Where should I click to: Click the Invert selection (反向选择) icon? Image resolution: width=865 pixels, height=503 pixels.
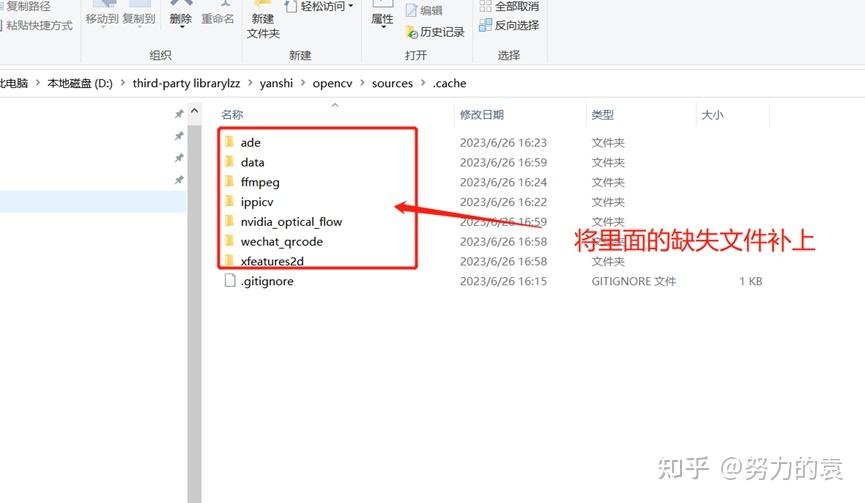(x=485, y=25)
